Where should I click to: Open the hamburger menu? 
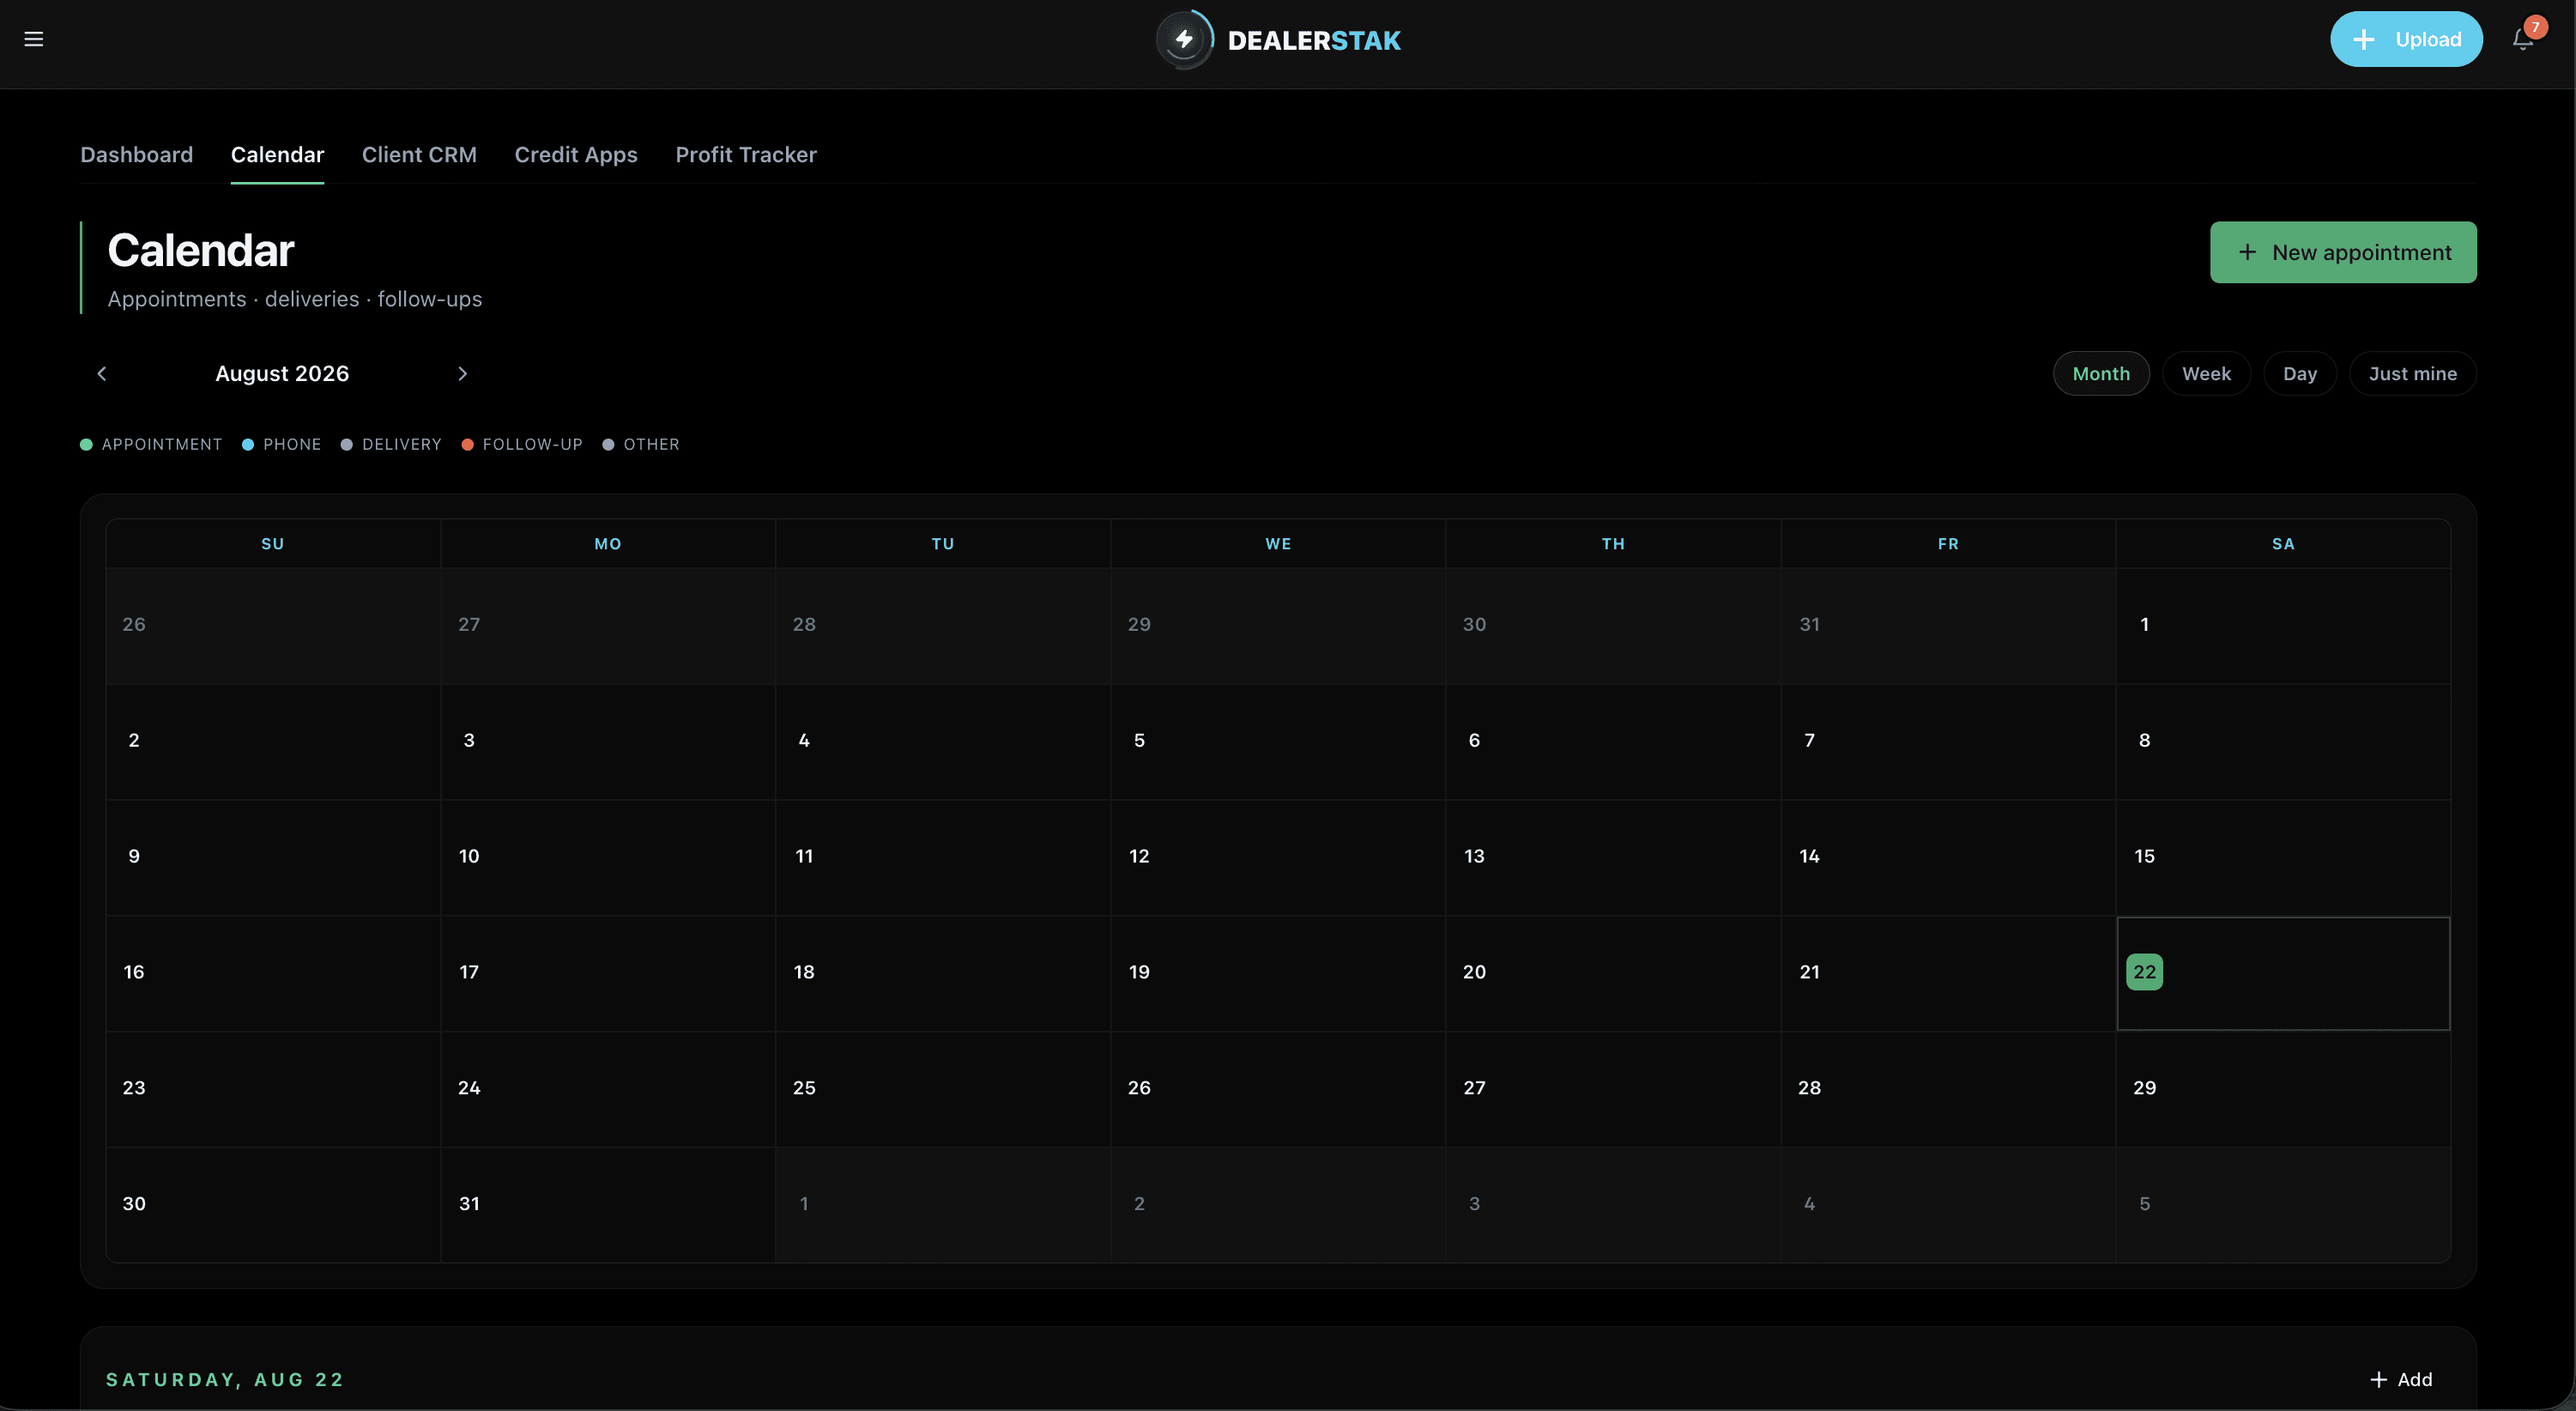coord(34,39)
